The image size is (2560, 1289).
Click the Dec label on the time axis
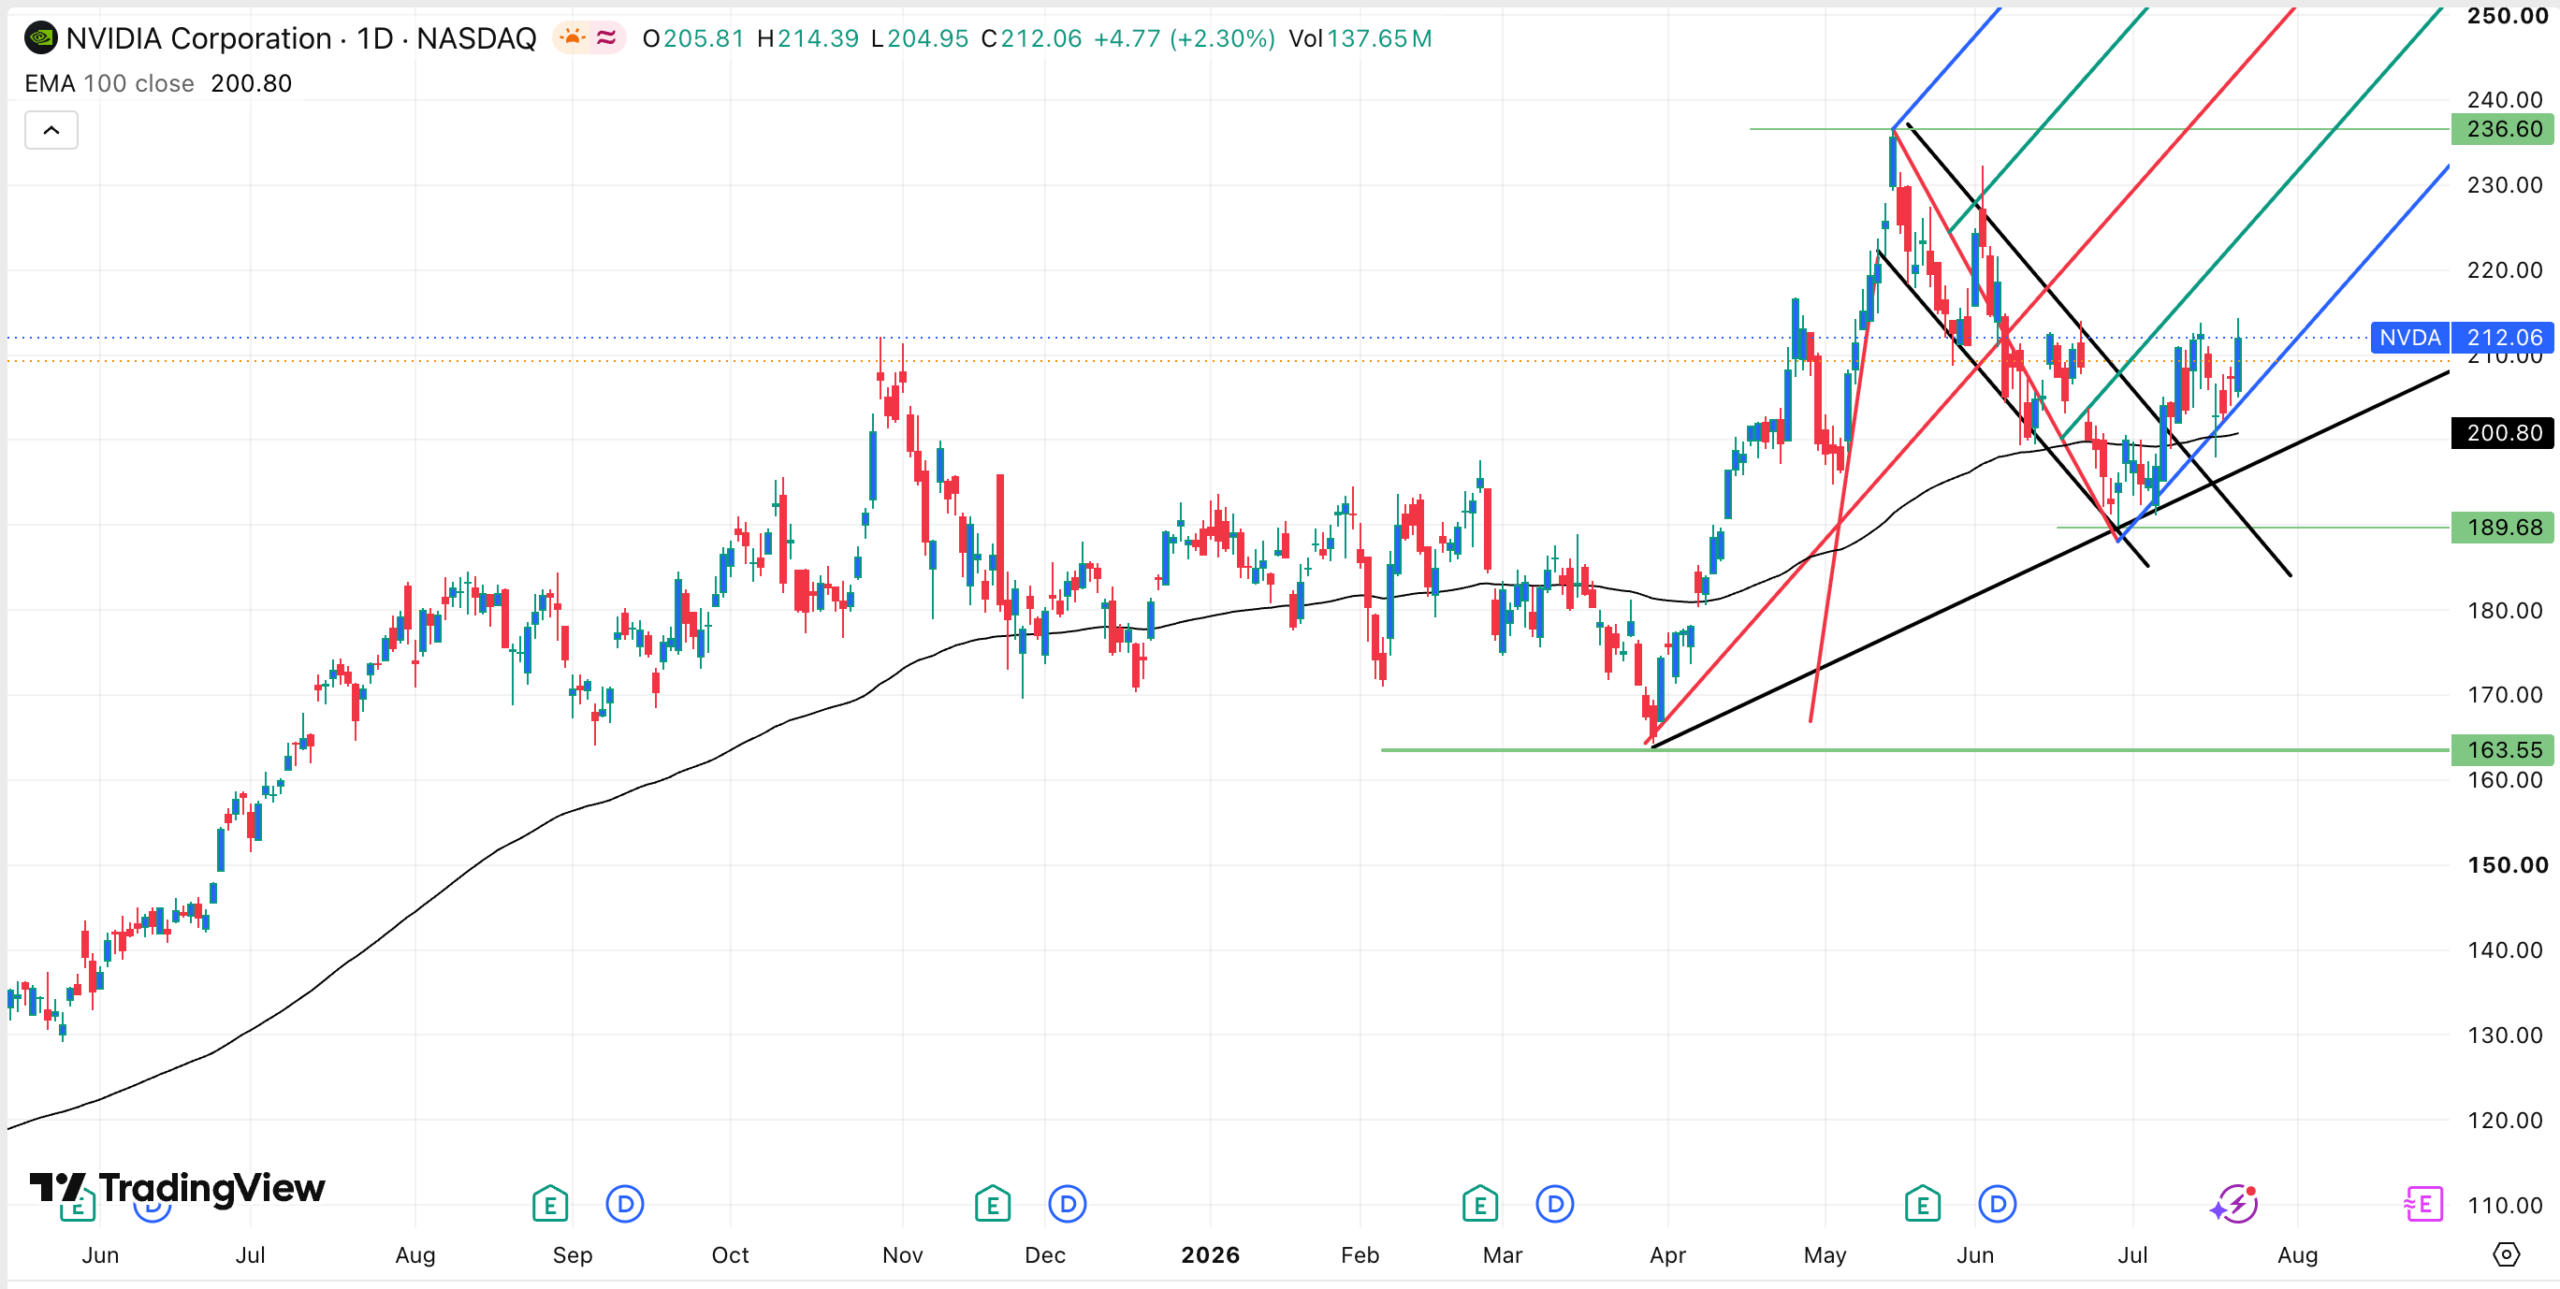pyautogui.click(x=1045, y=1255)
